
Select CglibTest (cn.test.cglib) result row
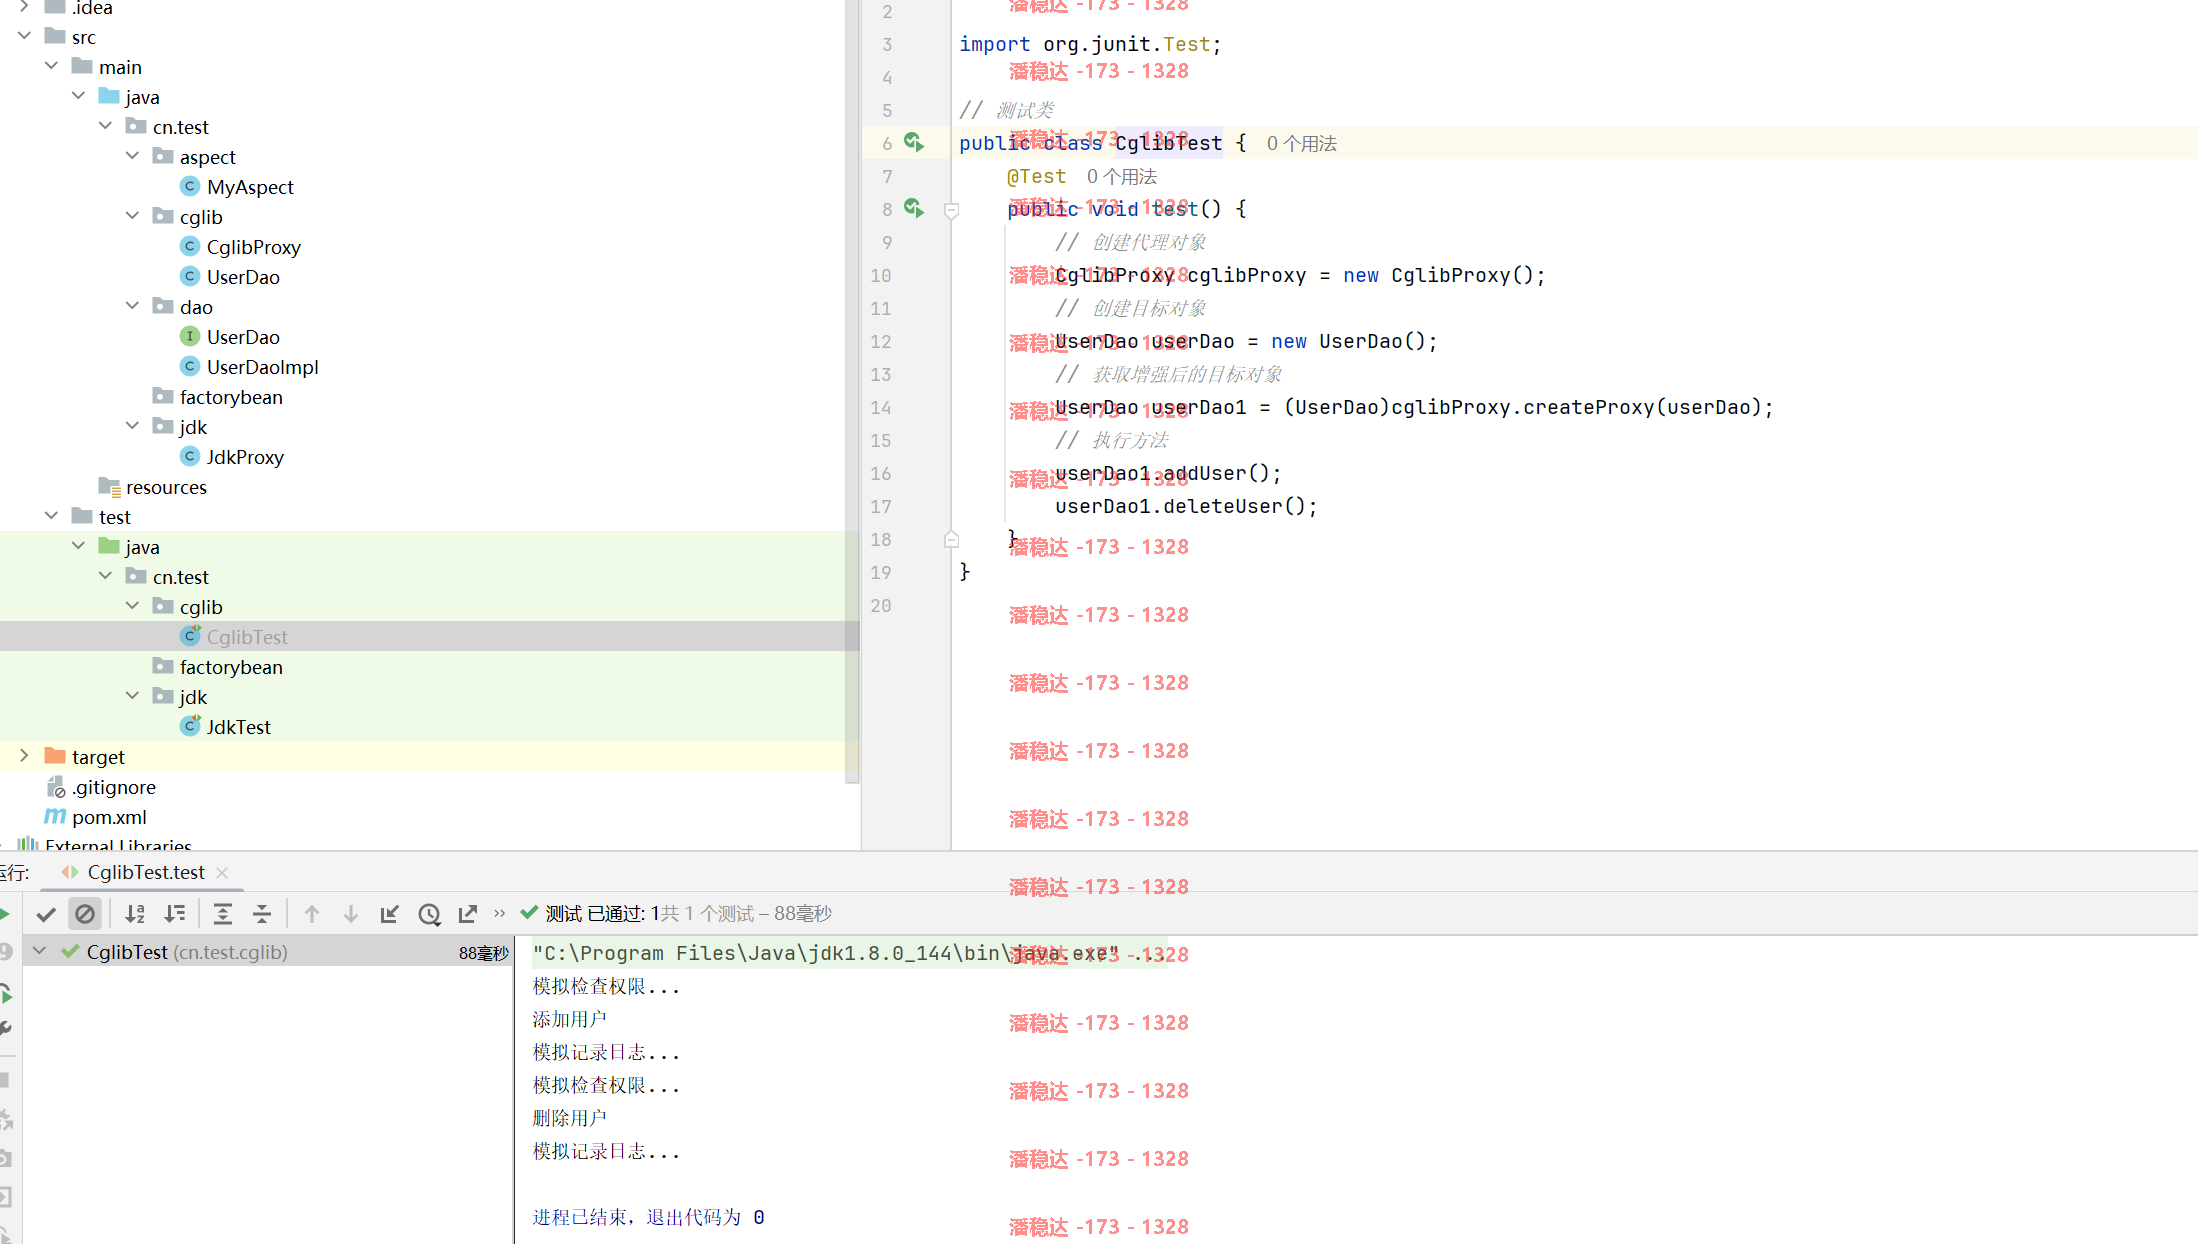268,952
